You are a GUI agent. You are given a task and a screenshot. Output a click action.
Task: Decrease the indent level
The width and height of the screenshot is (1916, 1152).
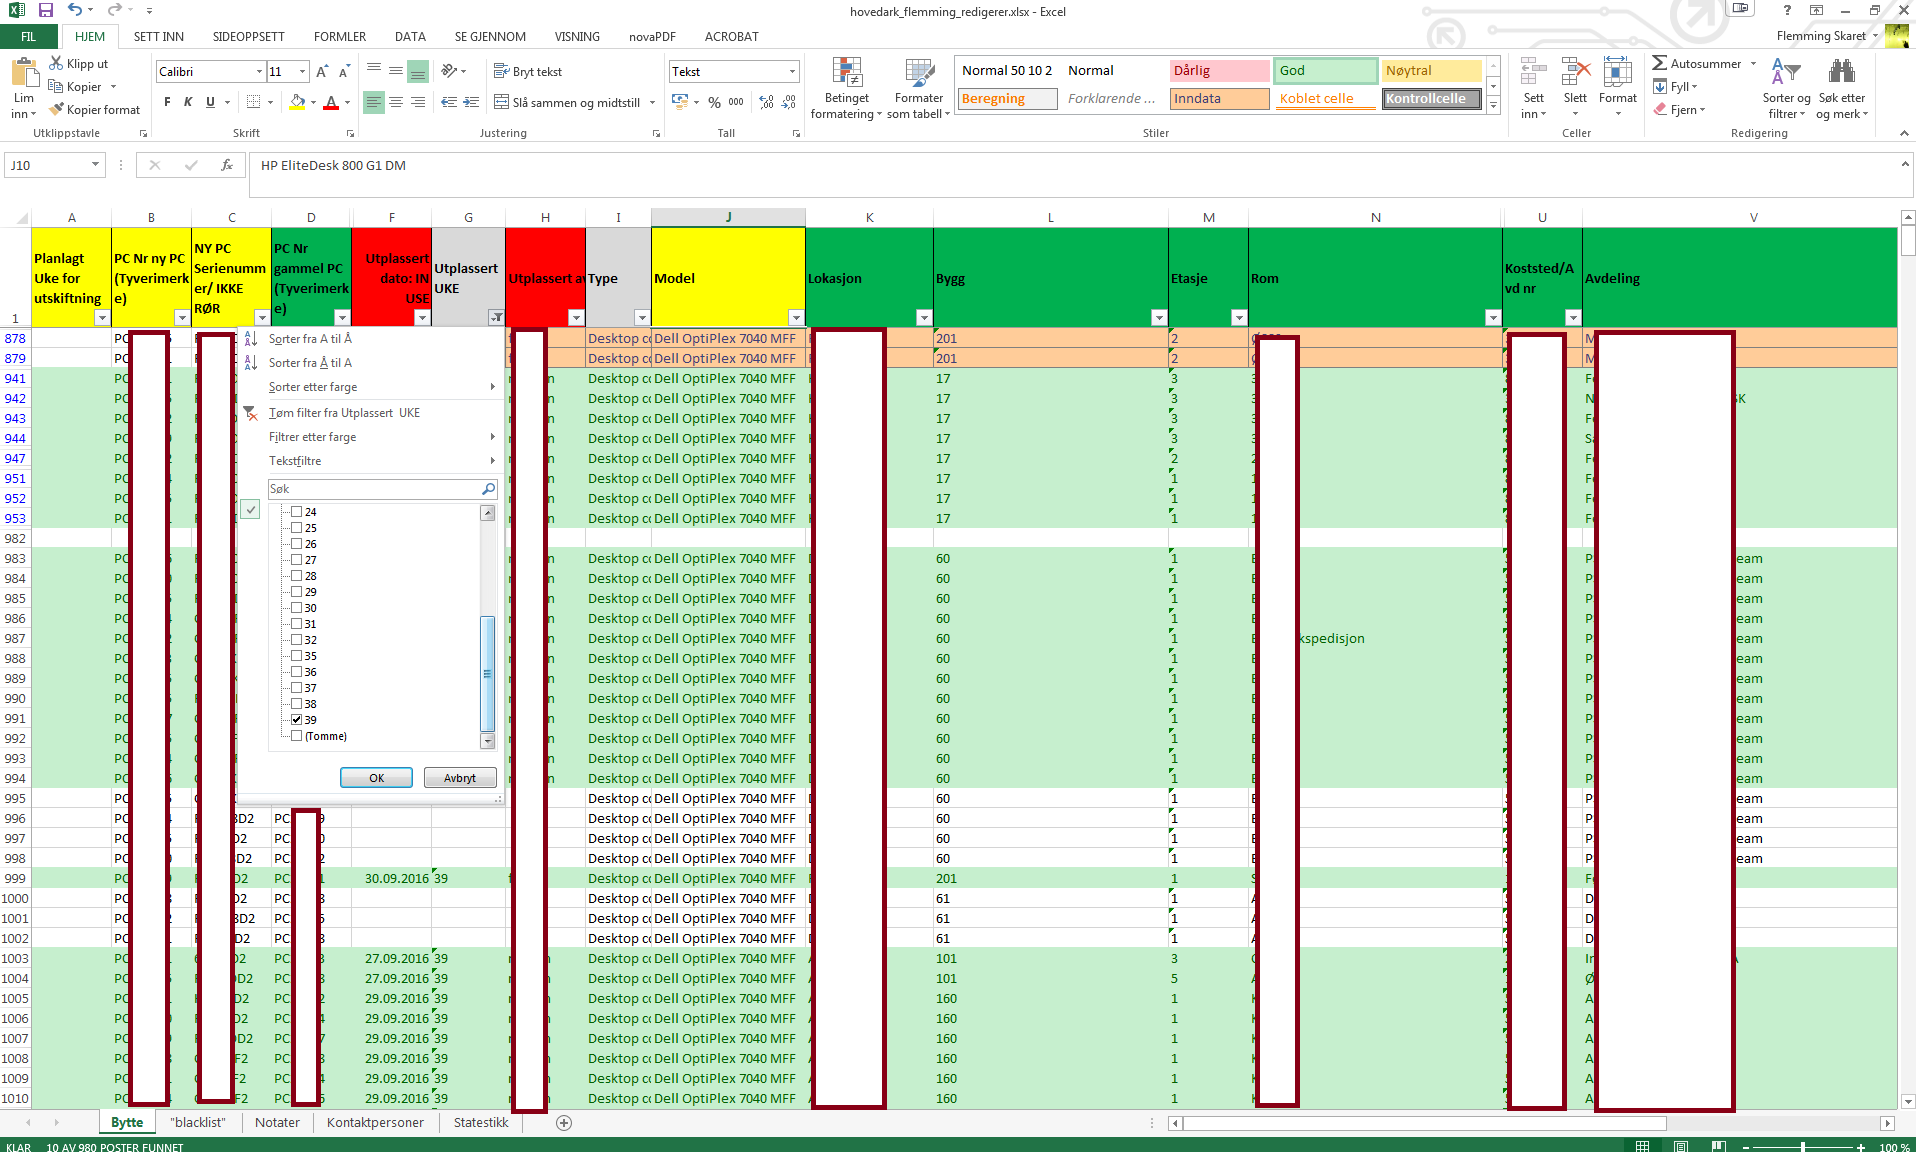tap(449, 102)
